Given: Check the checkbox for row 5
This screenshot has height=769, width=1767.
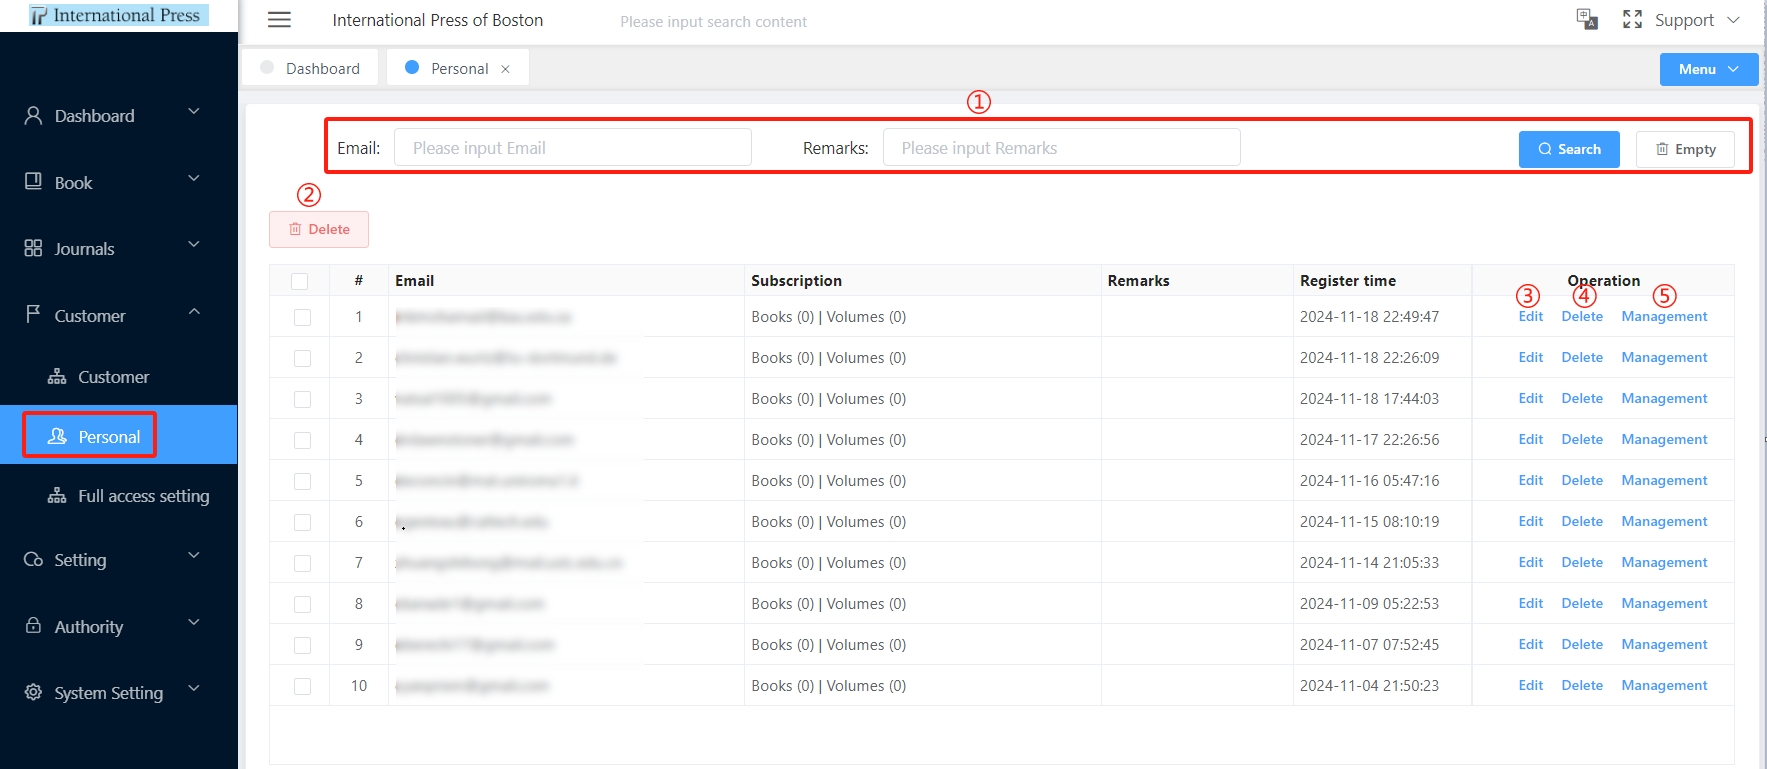Looking at the screenshot, I should click(302, 481).
